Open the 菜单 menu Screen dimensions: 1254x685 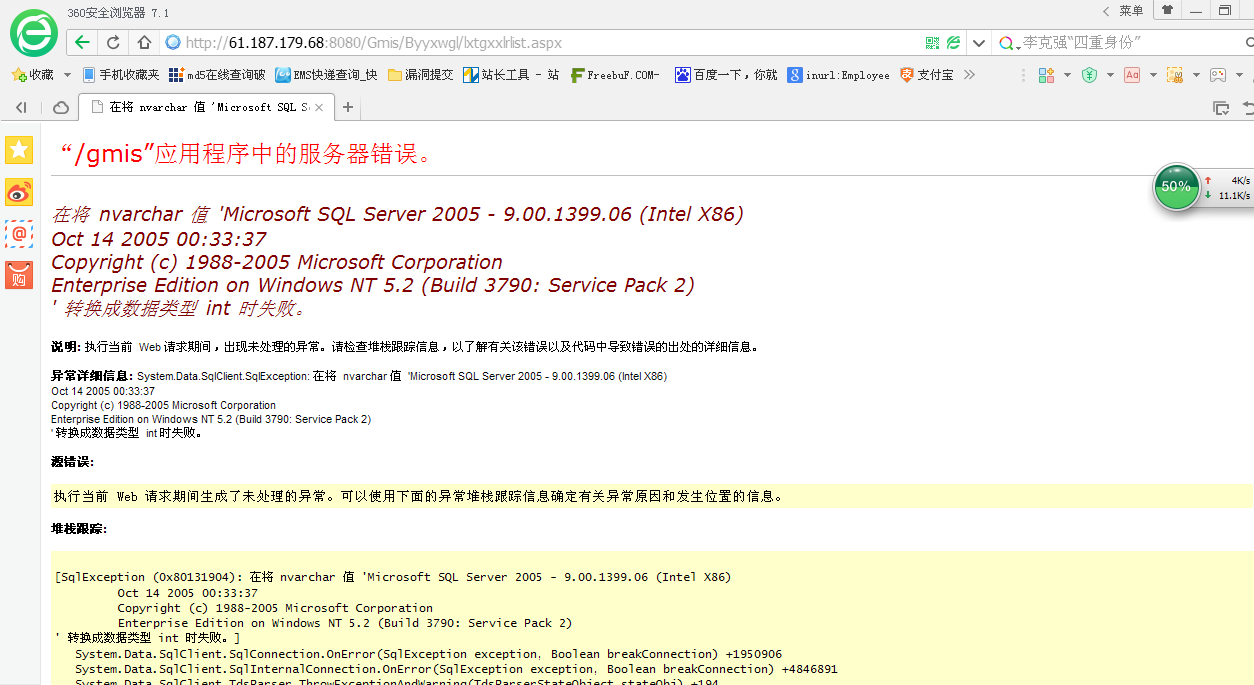coord(1131,11)
